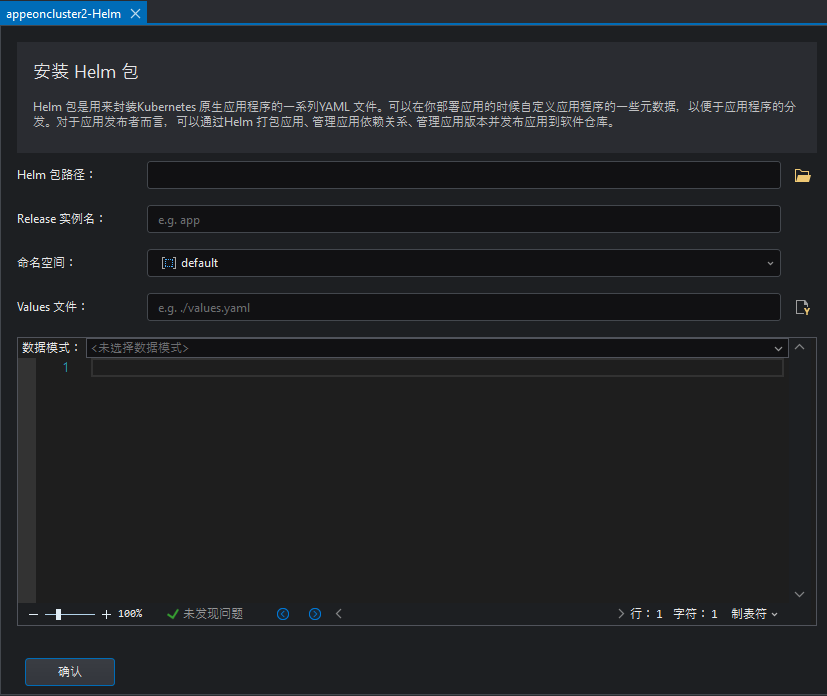Open the 命名空间 default dropdown
Viewport: 827px width, 696px height.
tap(464, 263)
